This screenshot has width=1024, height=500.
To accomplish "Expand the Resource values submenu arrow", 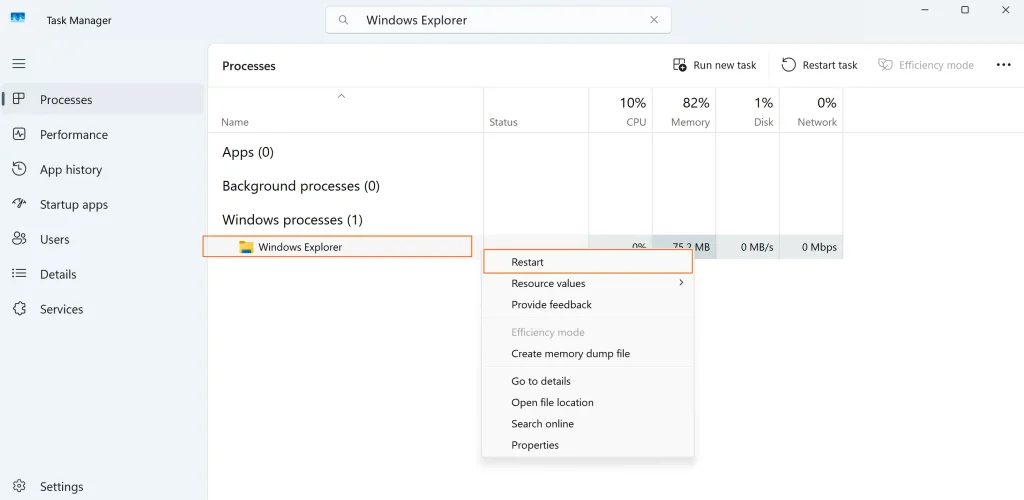I will [x=681, y=283].
